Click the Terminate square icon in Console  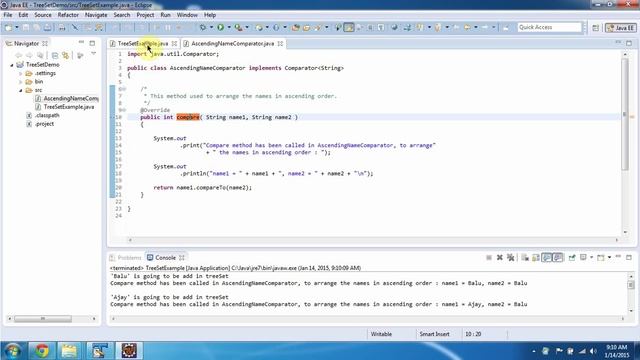489,258
